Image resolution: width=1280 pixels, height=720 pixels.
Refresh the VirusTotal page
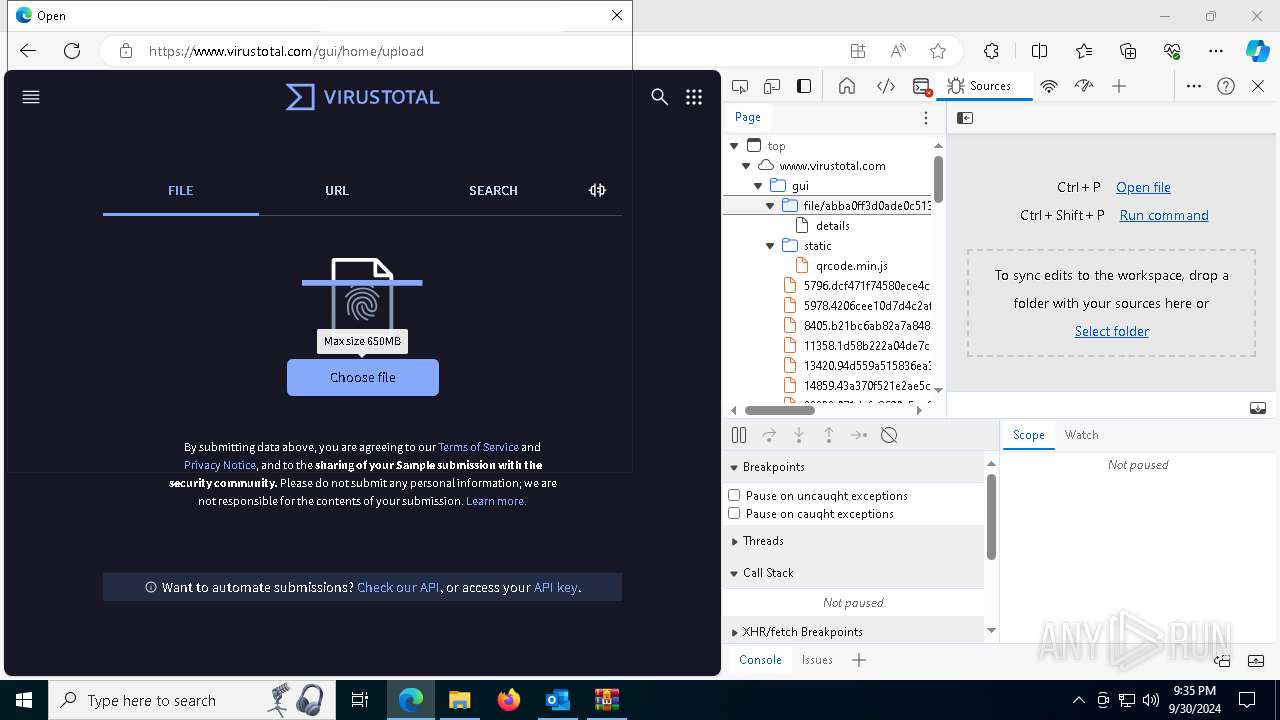(x=72, y=51)
